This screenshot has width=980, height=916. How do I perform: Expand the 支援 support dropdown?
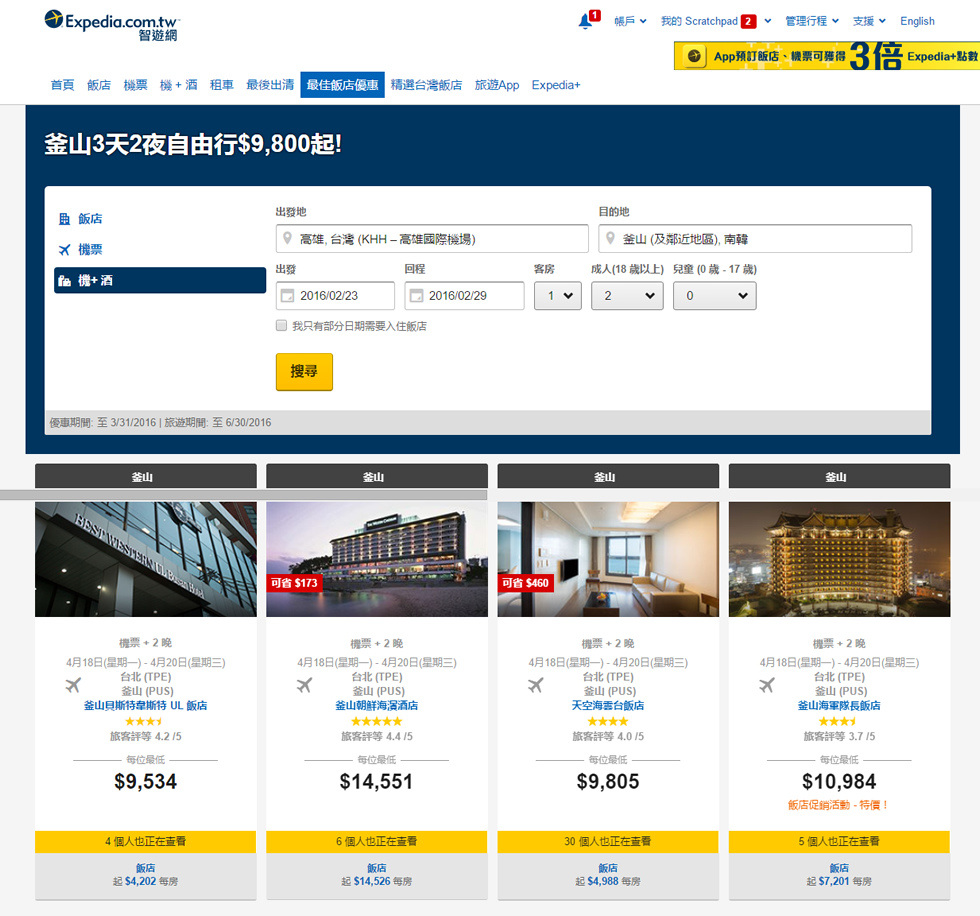[x=869, y=21]
